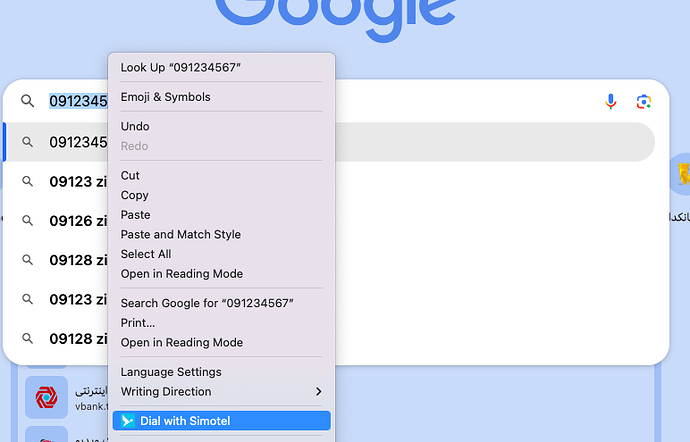This screenshot has width=690, height=442.
Task: Open in Reading Mode below Print entry
Action: 221,343
